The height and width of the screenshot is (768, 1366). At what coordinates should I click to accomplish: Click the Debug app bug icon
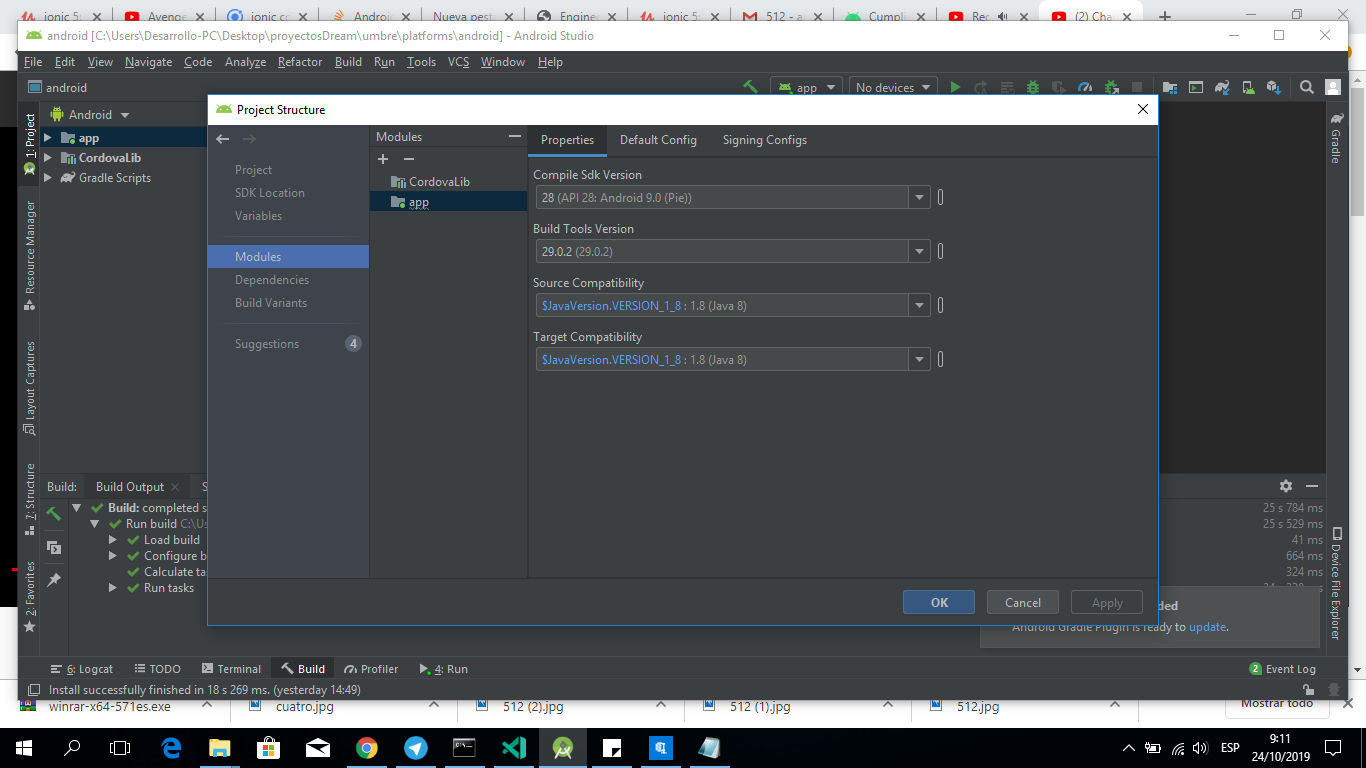(1033, 87)
